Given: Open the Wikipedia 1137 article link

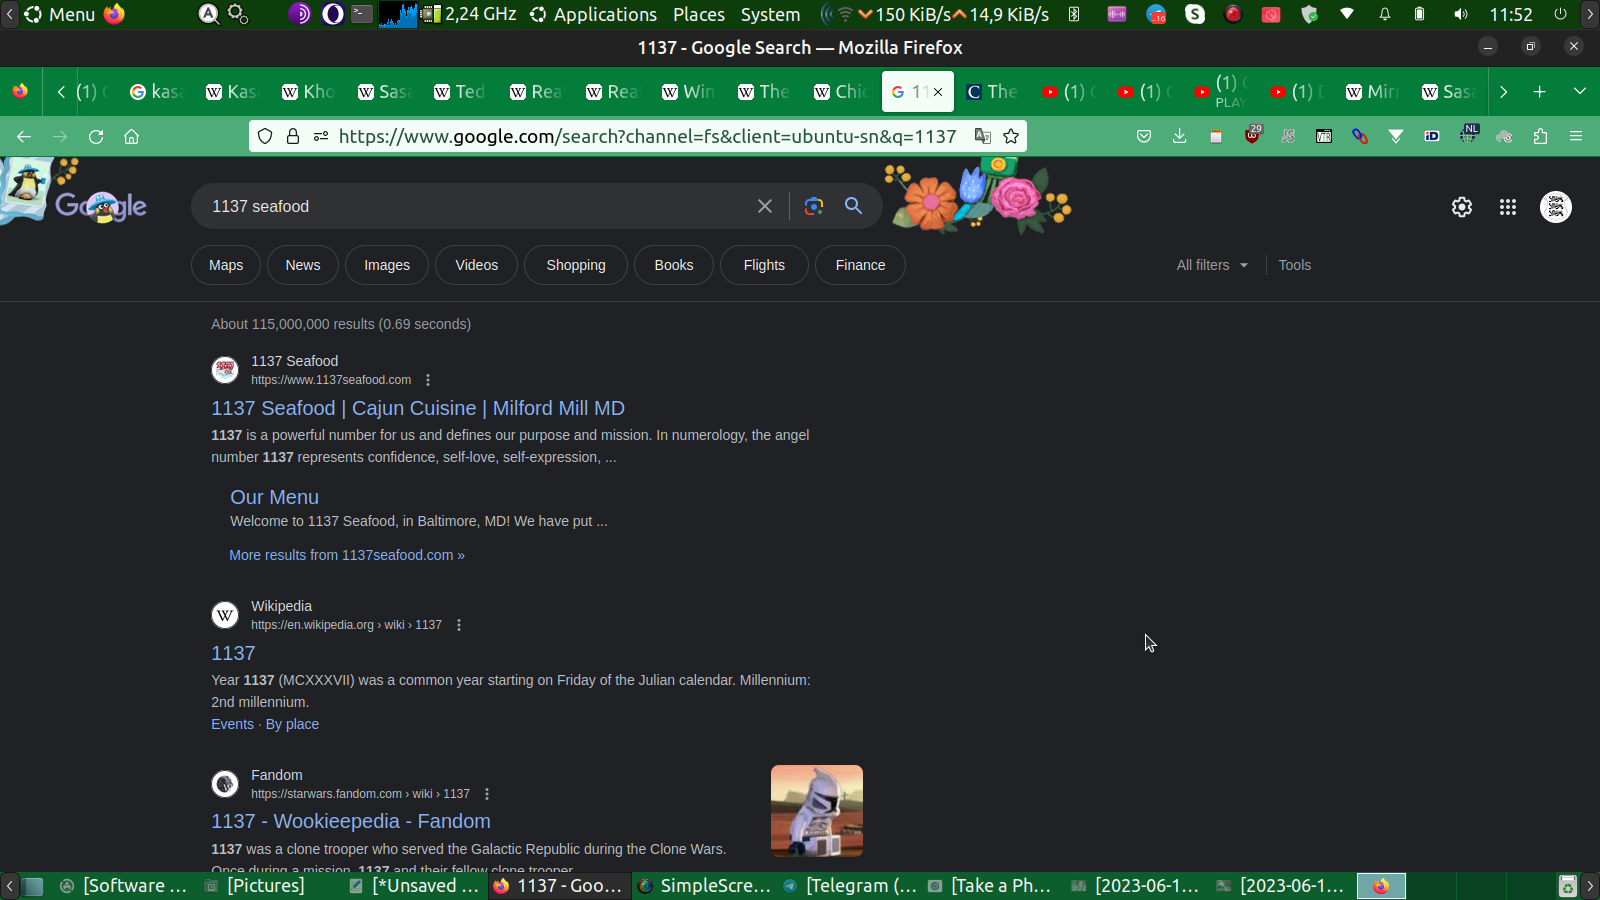Looking at the screenshot, I should coord(233,653).
